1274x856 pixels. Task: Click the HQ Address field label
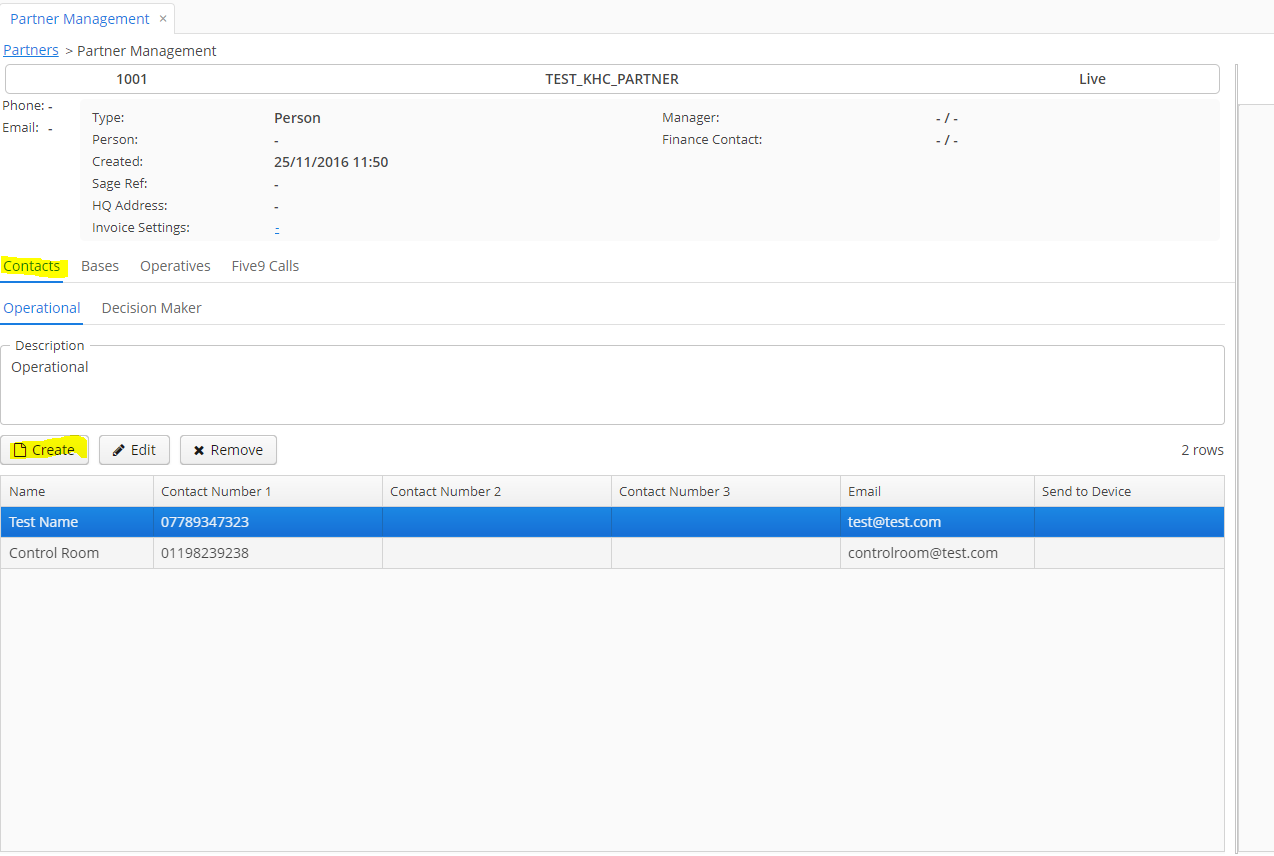(x=130, y=206)
